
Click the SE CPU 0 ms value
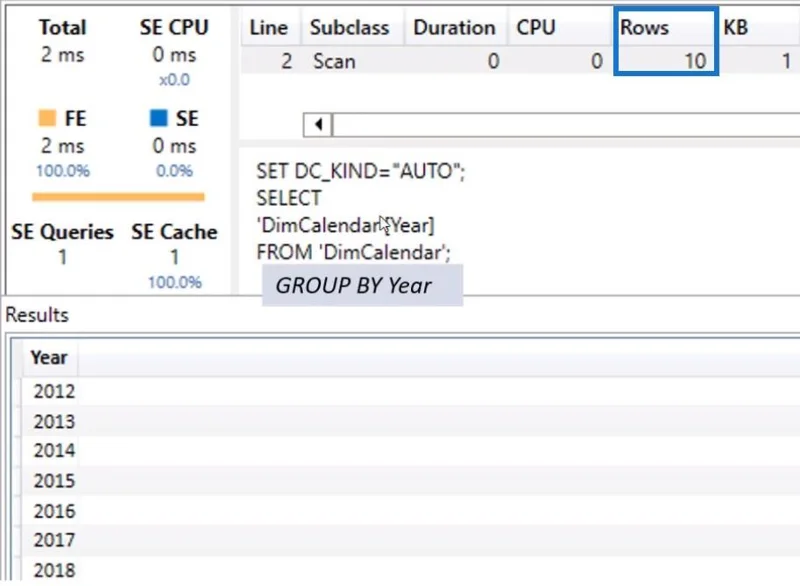pos(174,55)
